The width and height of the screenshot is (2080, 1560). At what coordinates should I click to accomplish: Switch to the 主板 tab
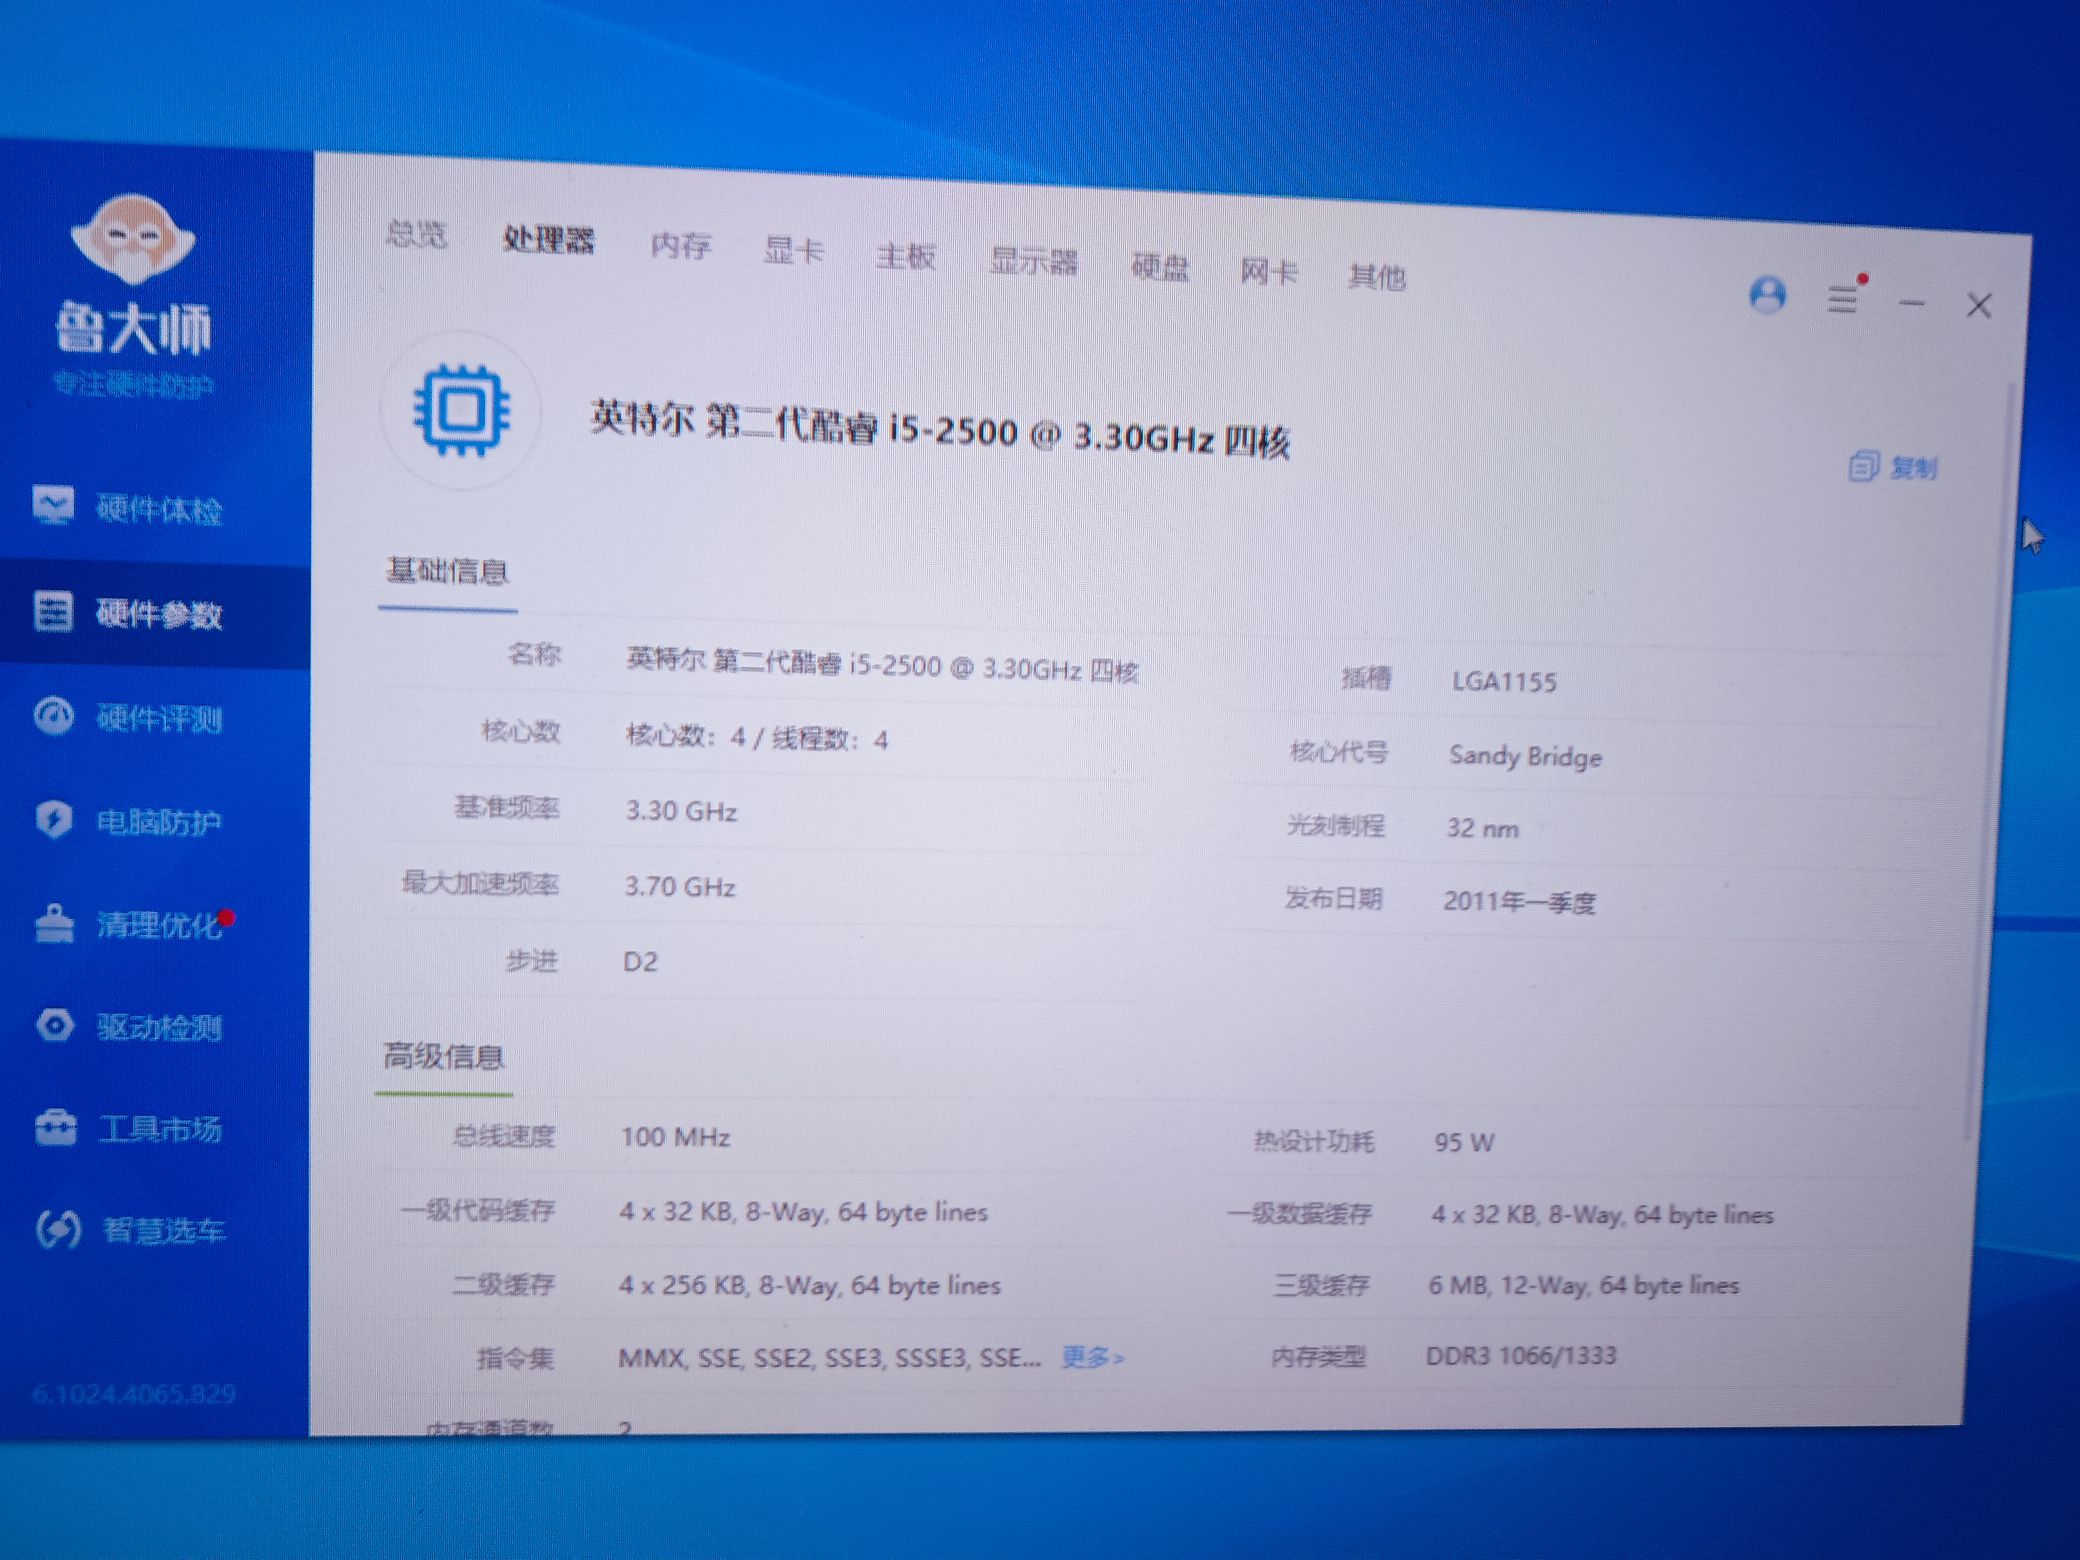tap(906, 256)
